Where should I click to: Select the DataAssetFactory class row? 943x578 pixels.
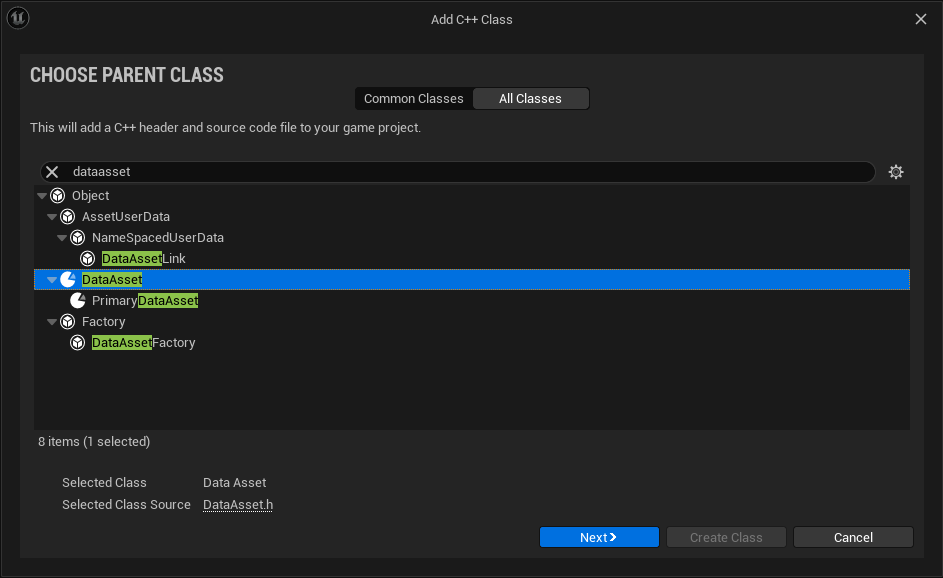(x=472, y=343)
